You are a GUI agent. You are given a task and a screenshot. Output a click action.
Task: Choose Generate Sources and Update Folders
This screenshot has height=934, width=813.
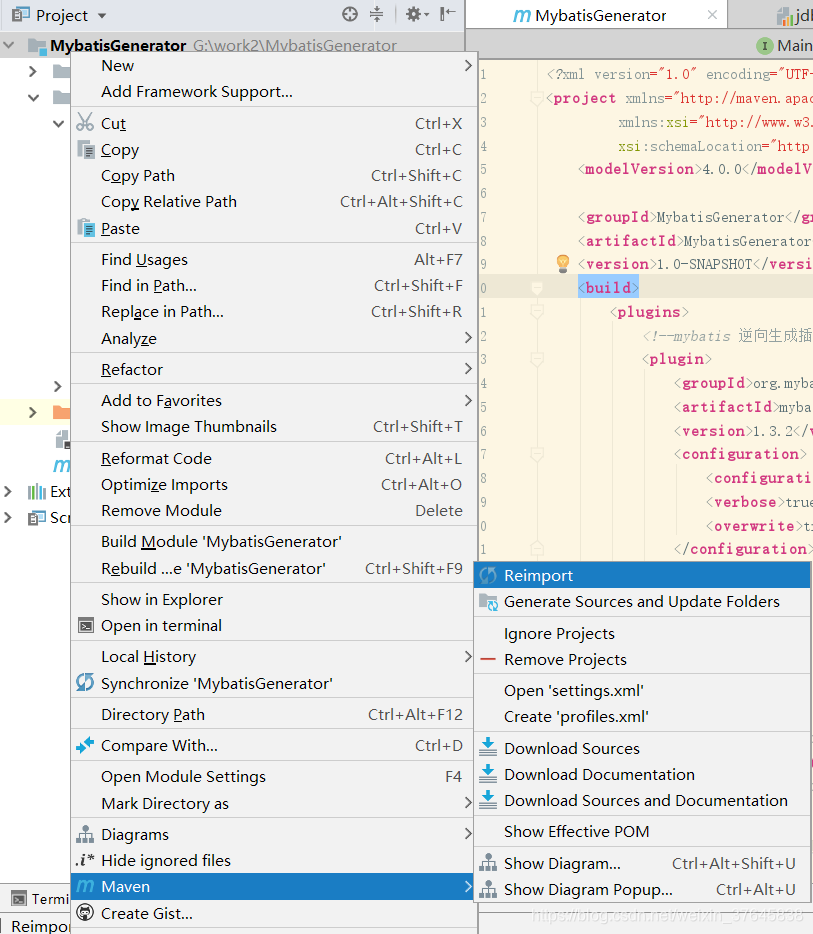[x=642, y=602]
